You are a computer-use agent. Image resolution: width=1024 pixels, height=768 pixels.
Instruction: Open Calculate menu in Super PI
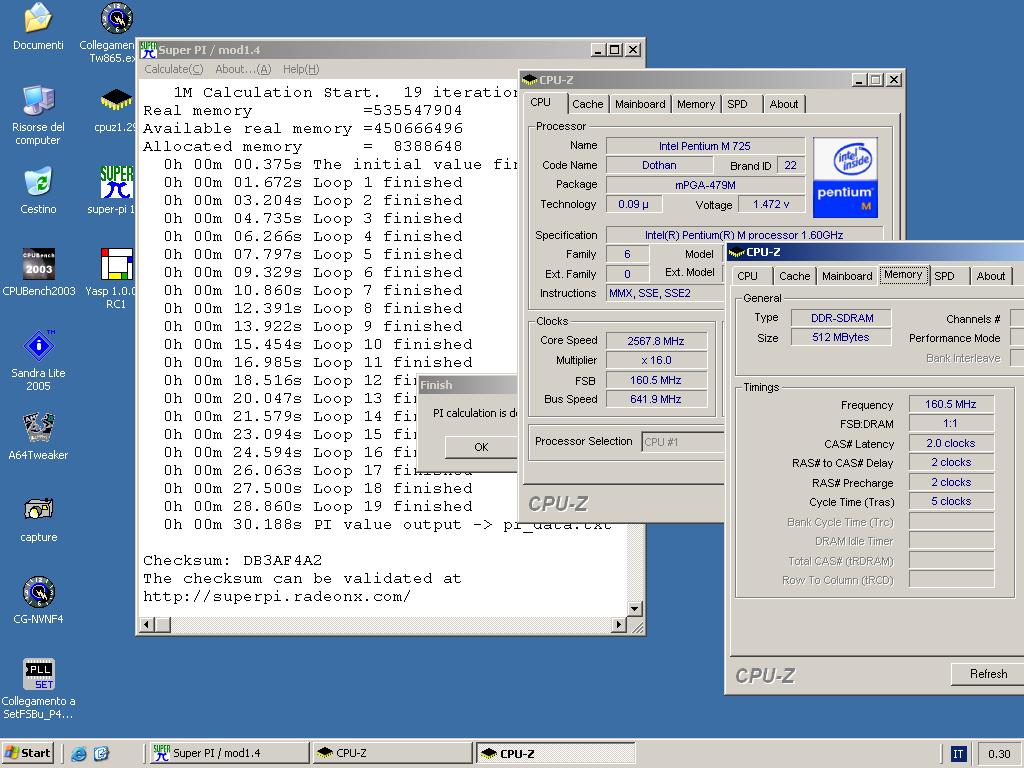tap(173, 69)
